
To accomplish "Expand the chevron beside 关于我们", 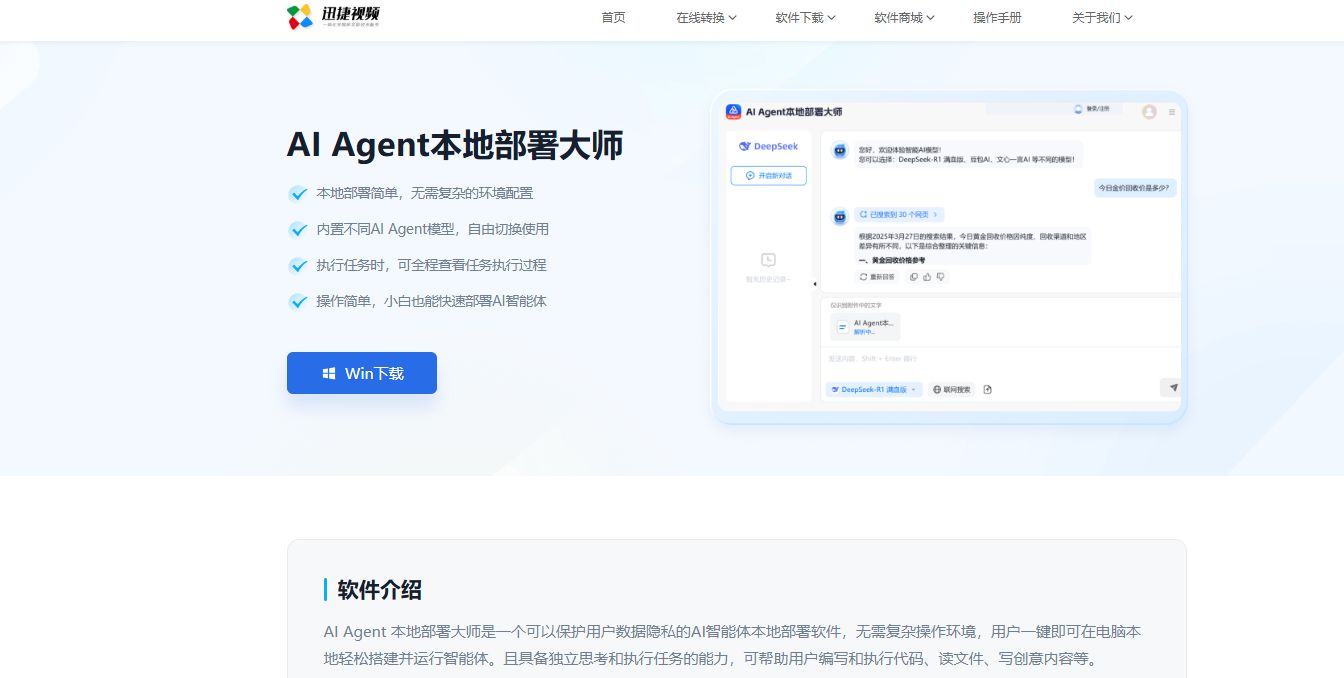I will pyautogui.click(x=1128, y=18).
